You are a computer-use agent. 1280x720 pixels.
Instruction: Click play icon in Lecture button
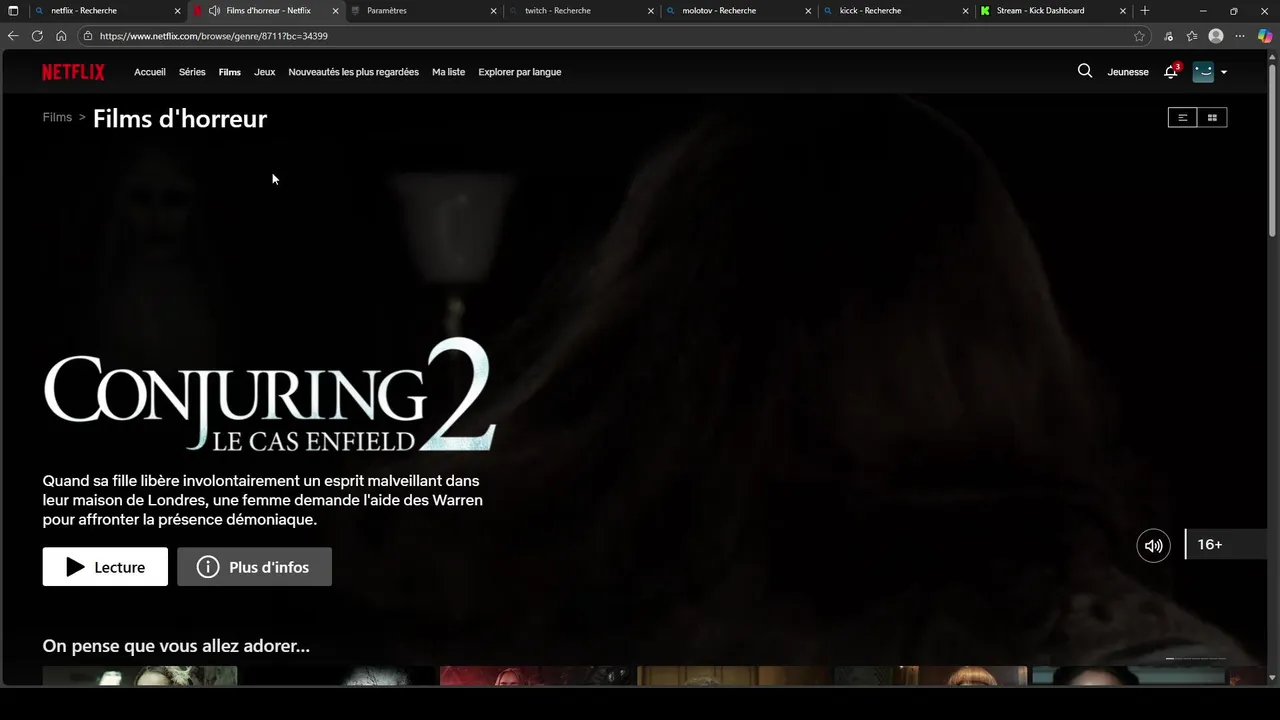76,567
